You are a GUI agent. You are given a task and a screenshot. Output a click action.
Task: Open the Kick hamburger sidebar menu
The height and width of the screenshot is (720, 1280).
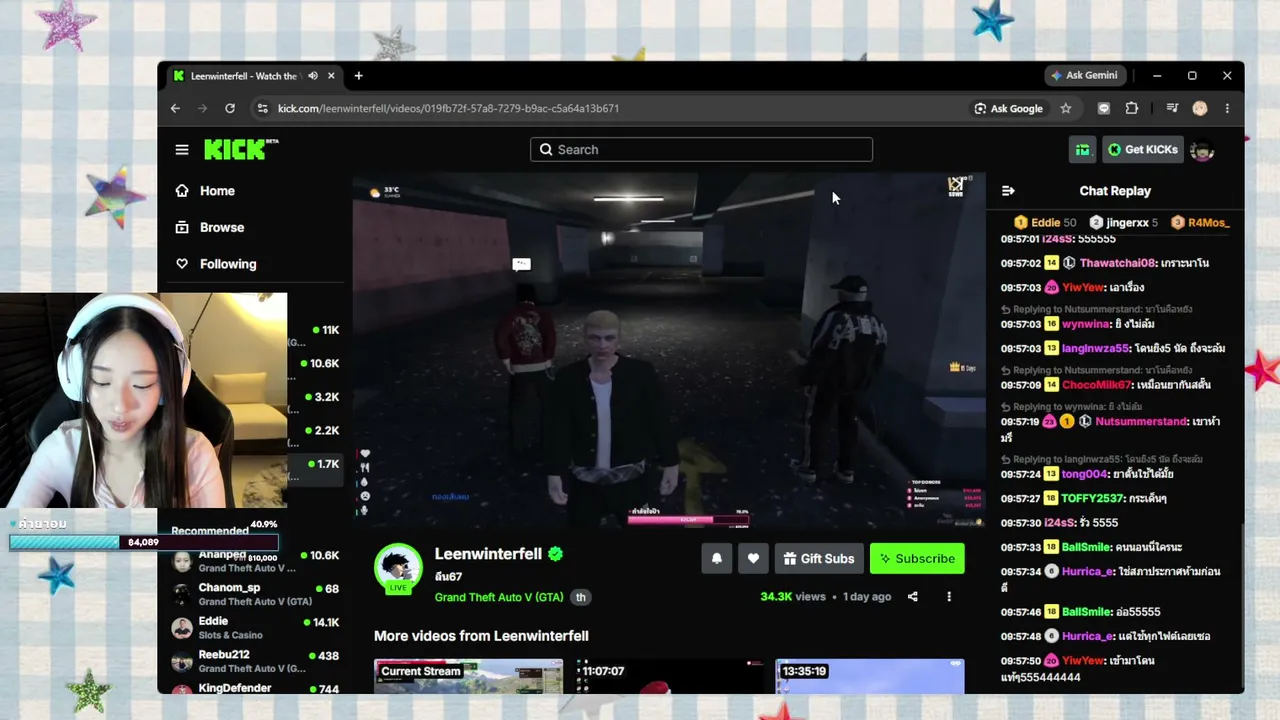[182, 150]
